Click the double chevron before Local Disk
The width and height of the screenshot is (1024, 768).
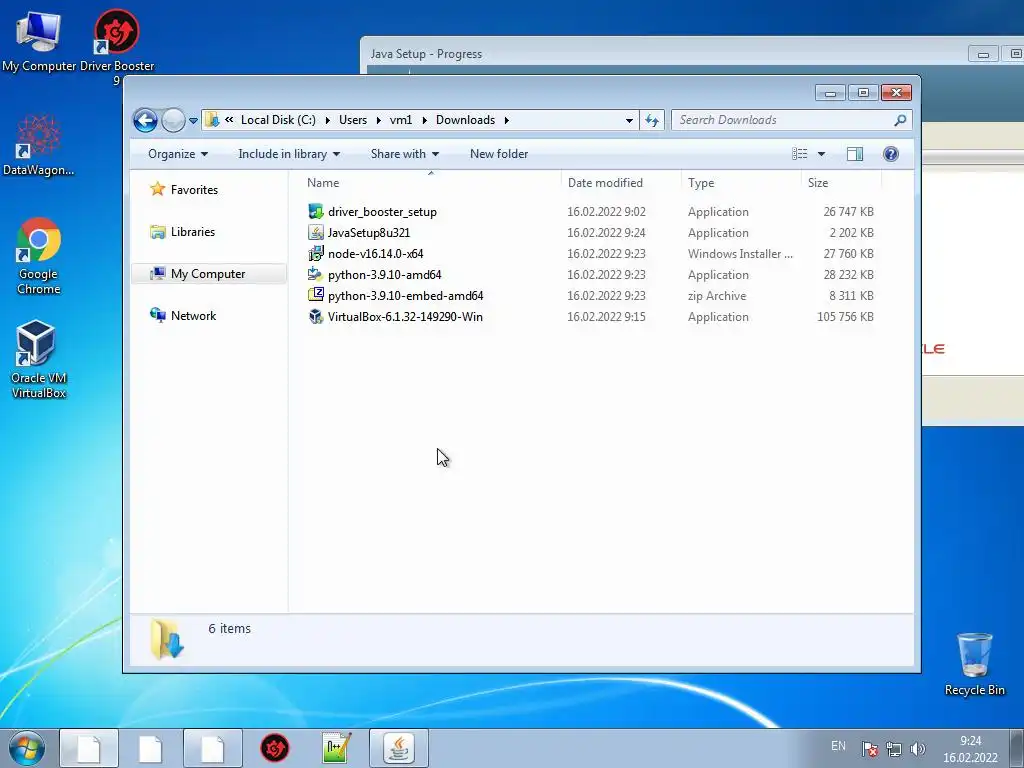click(x=229, y=120)
